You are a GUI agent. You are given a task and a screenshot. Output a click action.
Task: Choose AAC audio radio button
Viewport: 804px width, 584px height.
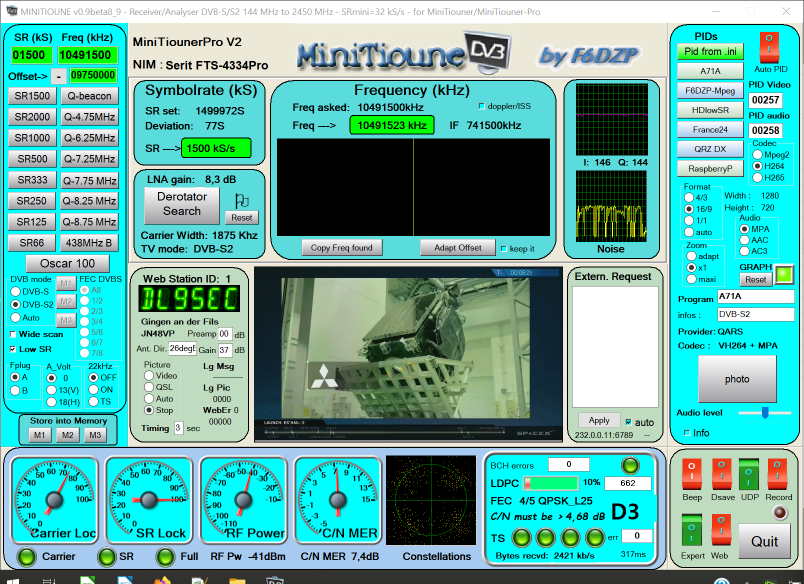click(745, 240)
